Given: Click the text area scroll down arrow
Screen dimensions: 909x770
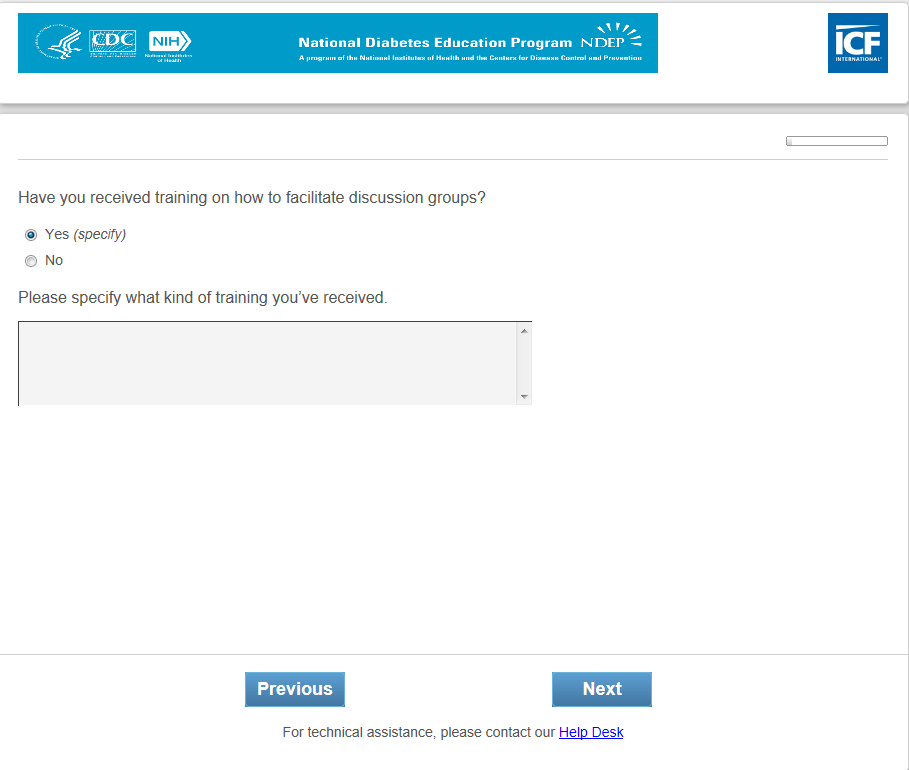Looking at the screenshot, I should click(x=524, y=397).
